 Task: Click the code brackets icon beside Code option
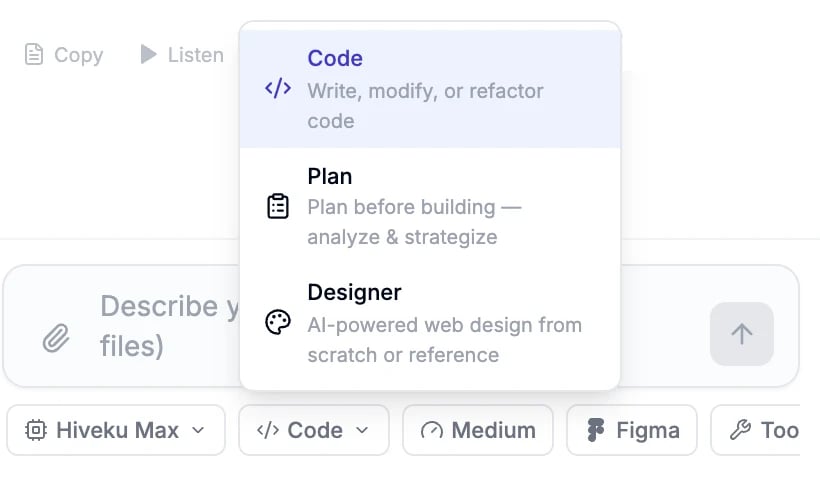pyautogui.click(x=278, y=88)
